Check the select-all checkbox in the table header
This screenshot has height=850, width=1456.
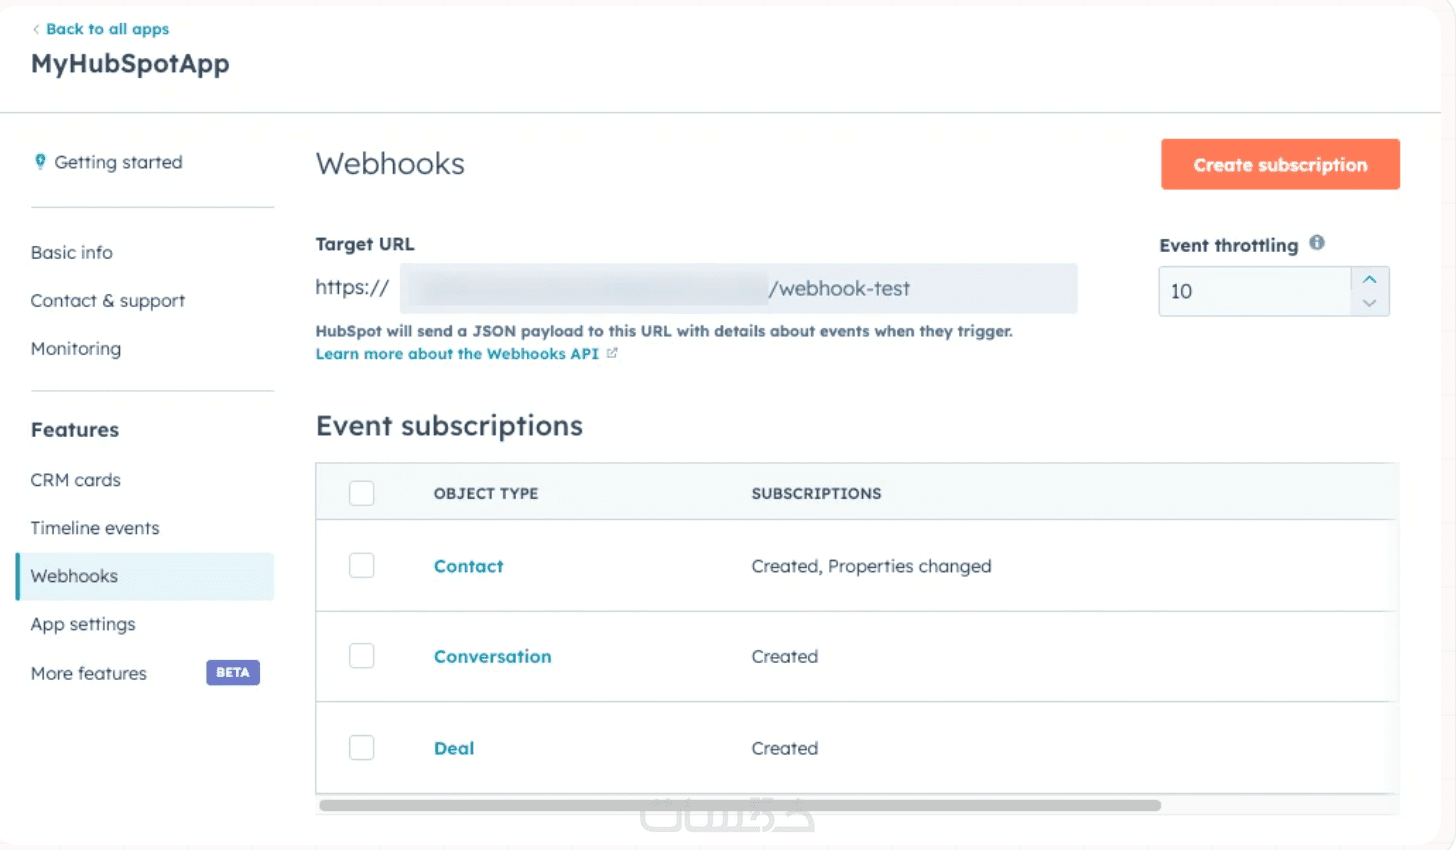pyautogui.click(x=362, y=493)
